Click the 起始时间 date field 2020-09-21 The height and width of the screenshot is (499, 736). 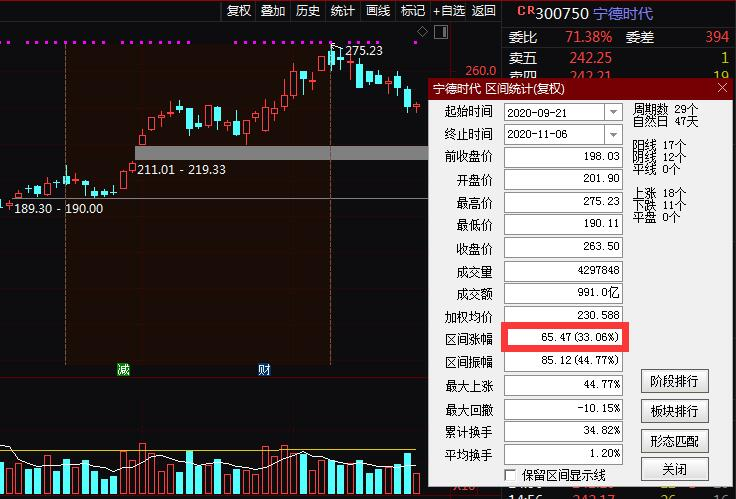pos(555,112)
